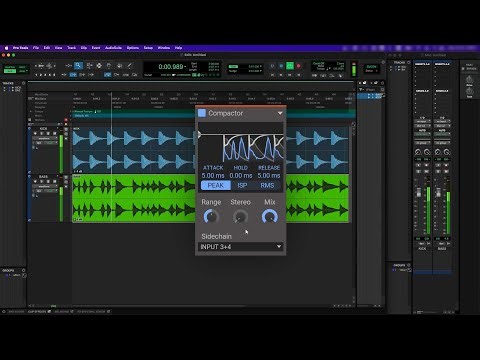Select the Trimmer tool icon

89,66
